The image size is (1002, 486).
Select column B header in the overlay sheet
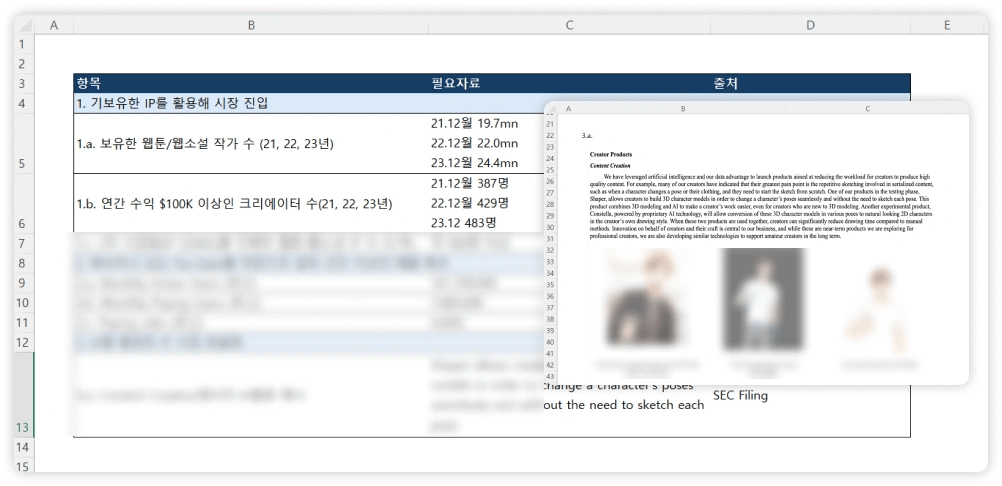tap(683, 108)
